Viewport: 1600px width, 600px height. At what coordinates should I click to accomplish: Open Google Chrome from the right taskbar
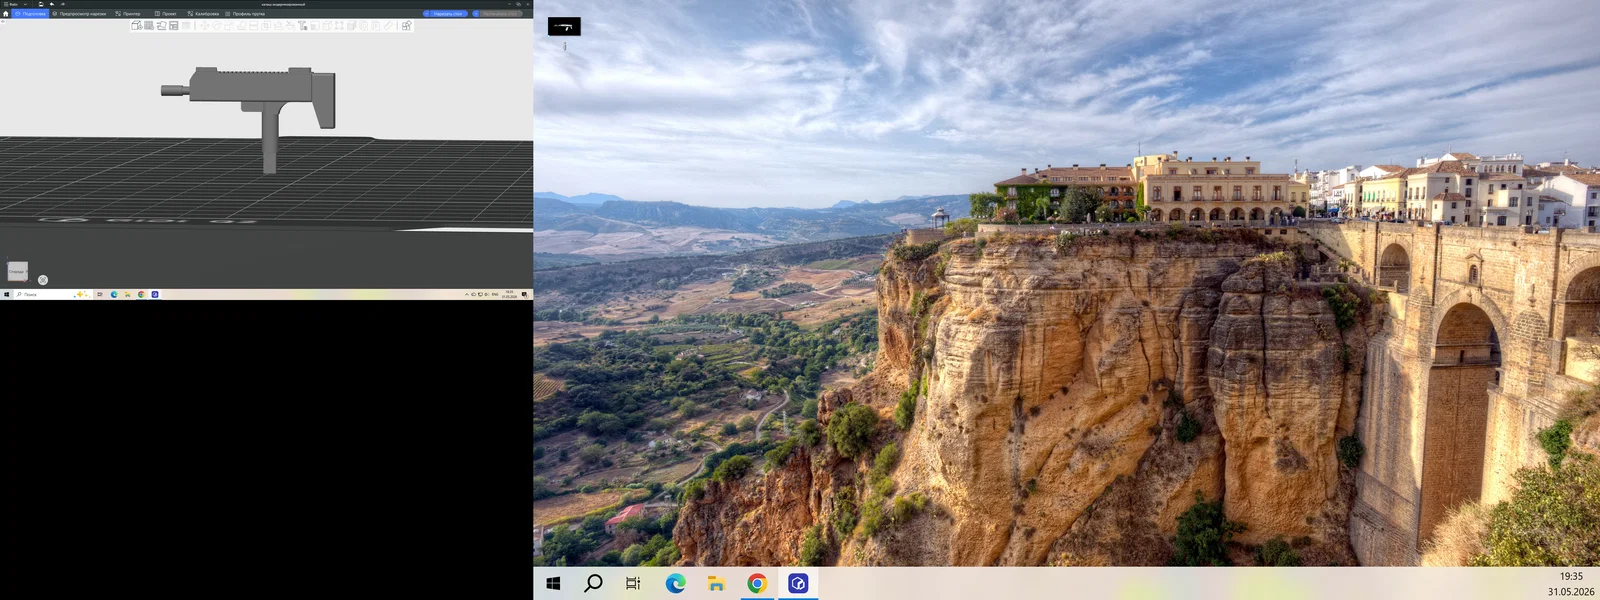757,583
